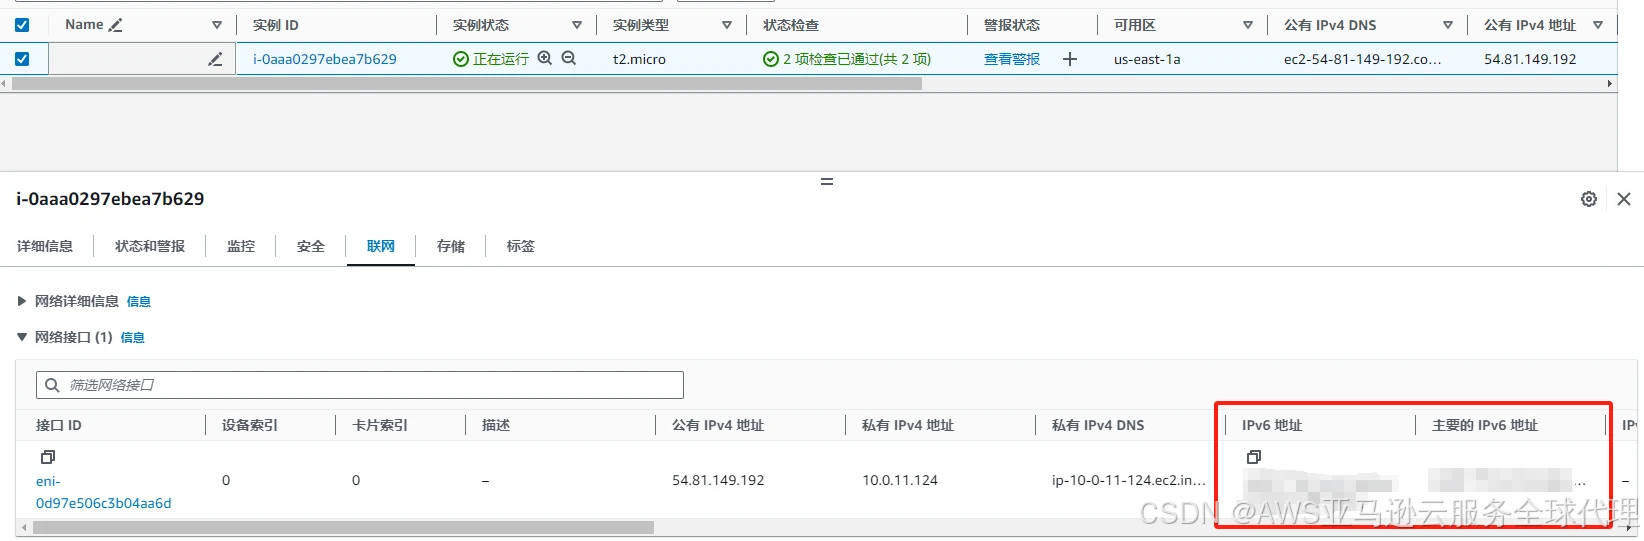Screen dimensions: 1644x541
Task: Click the us-east-1a availability zone cell
Action: (1147, 59)
